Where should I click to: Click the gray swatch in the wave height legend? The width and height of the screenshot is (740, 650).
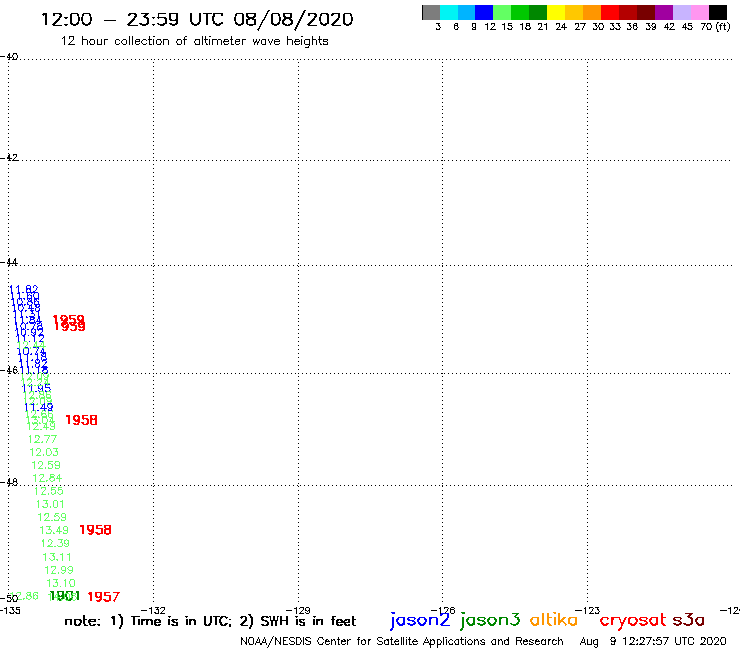click(431, 12)
